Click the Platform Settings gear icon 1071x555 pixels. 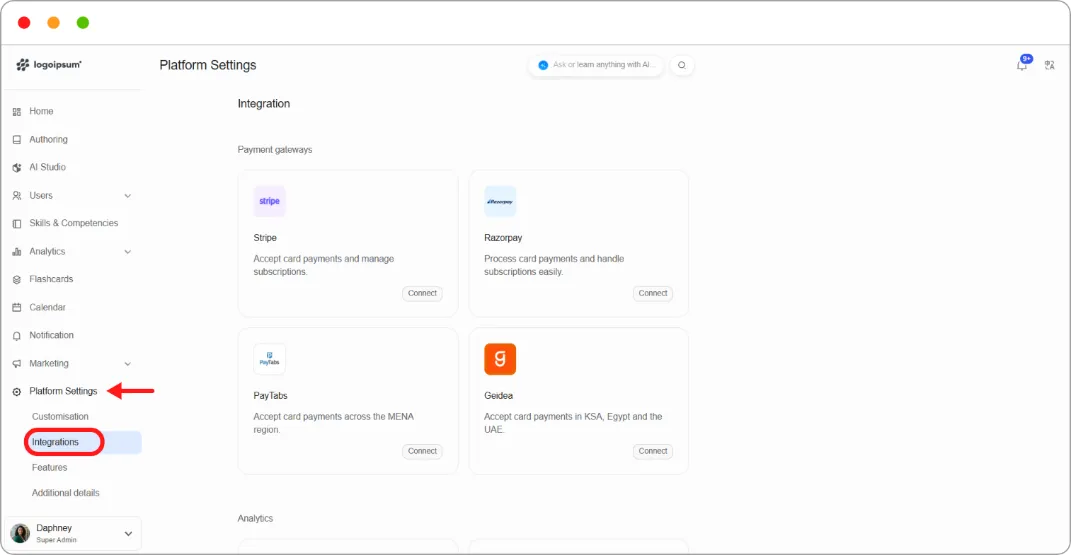coord(17,391)
